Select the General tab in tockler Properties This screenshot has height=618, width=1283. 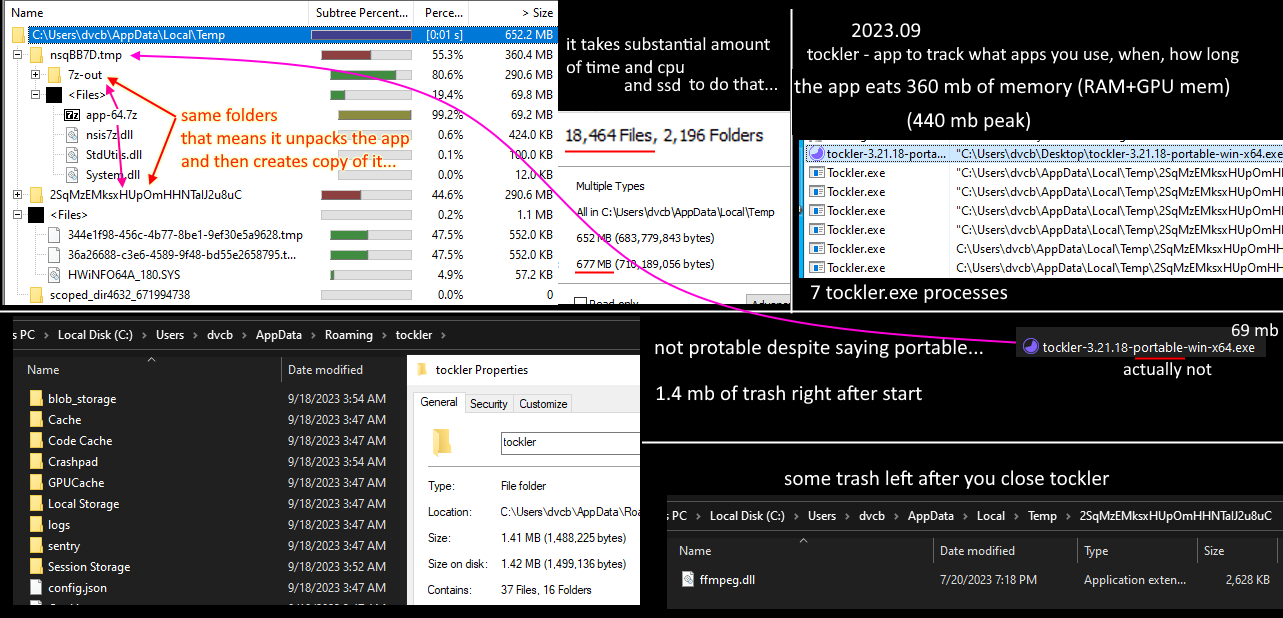[x=439, y=402]
